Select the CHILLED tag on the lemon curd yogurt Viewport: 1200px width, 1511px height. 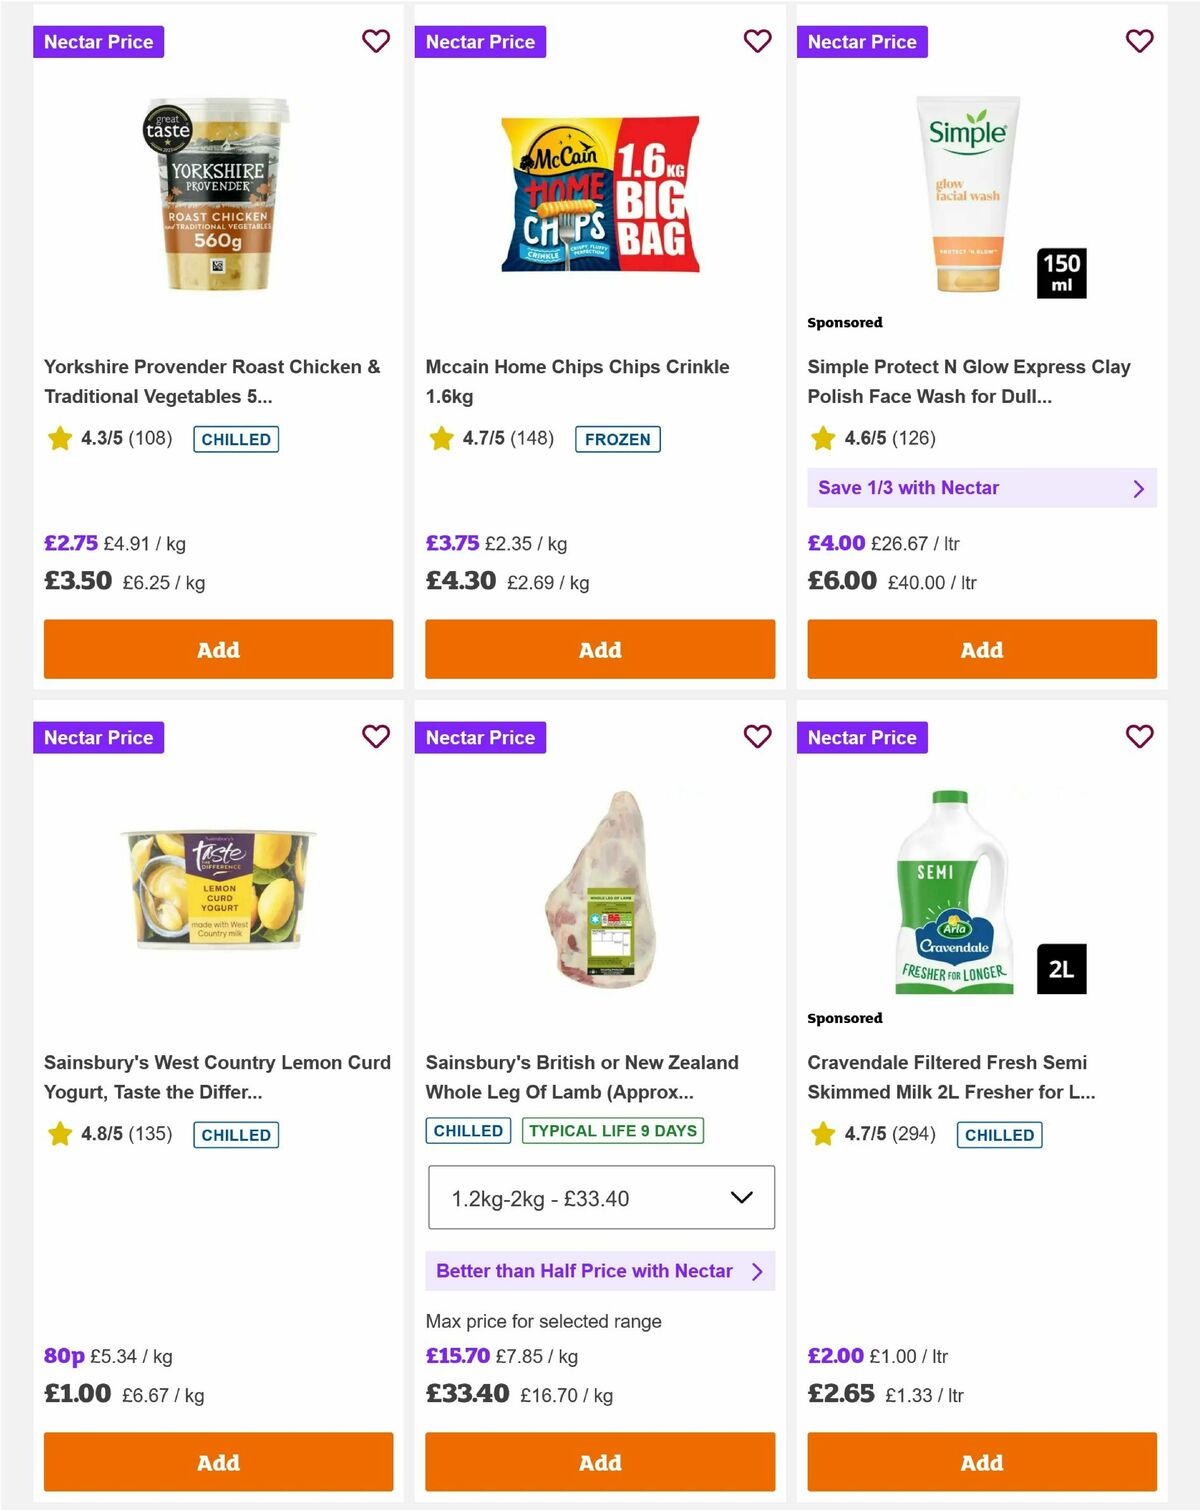click(x=236, y=1134)
